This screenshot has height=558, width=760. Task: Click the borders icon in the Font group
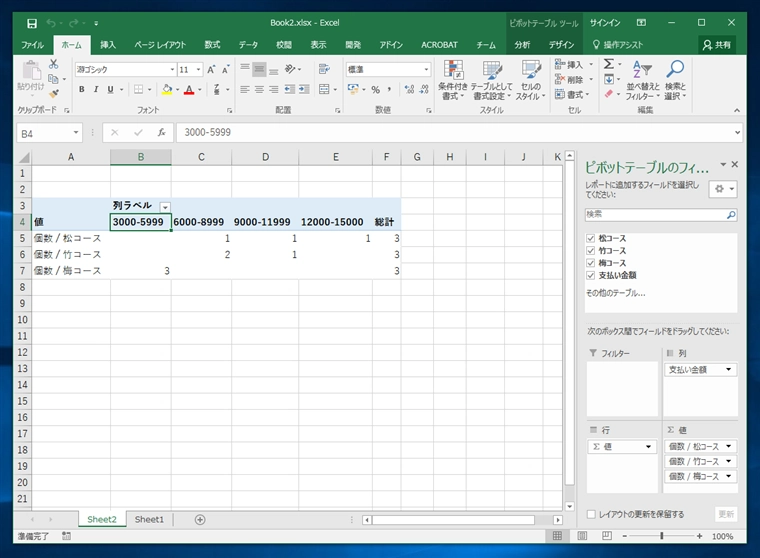pyautogui.click(x=139, y=89)
